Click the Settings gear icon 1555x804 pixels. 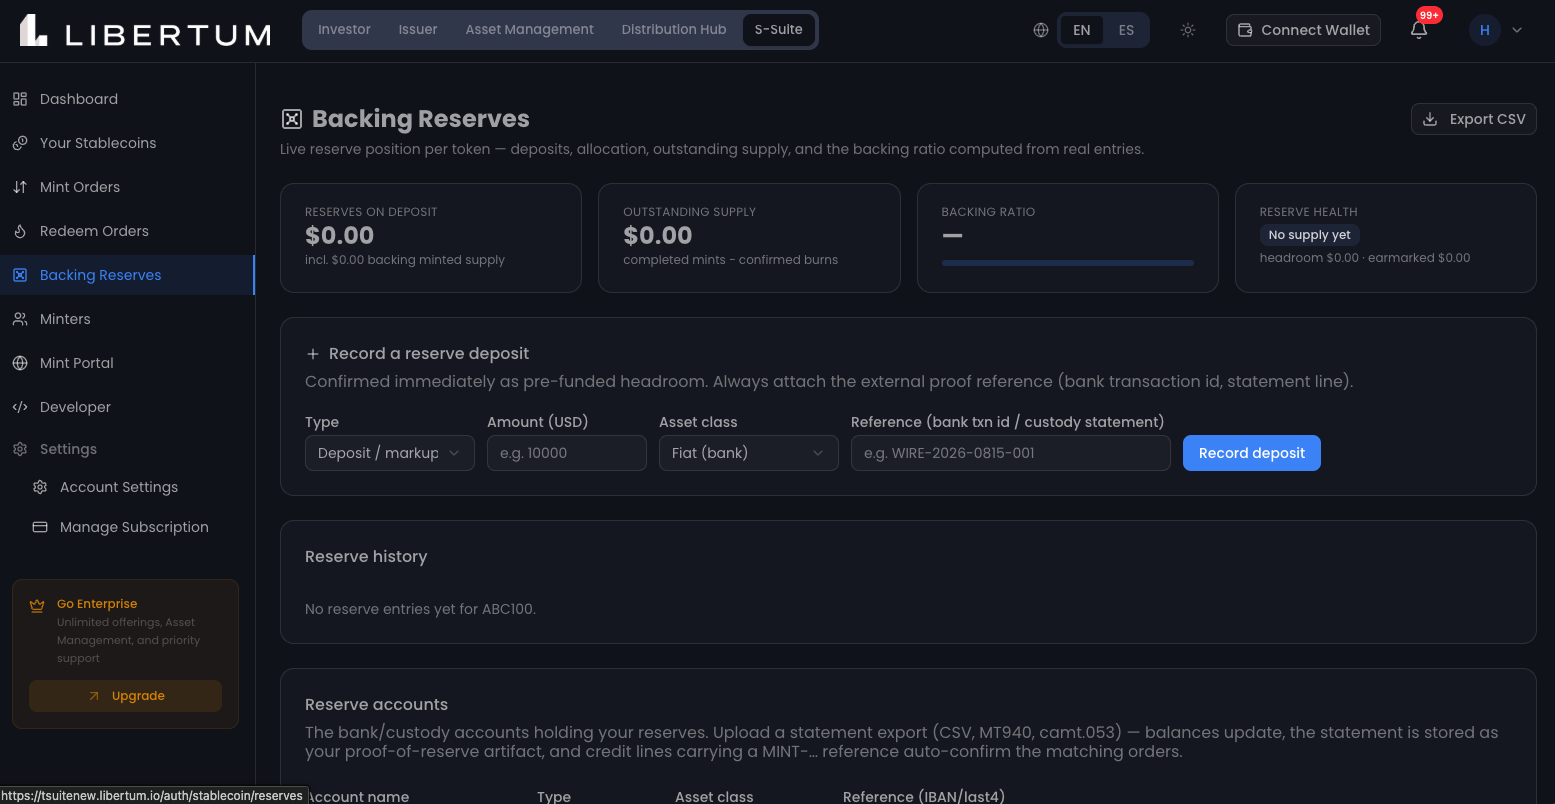(x=20, y=449)
